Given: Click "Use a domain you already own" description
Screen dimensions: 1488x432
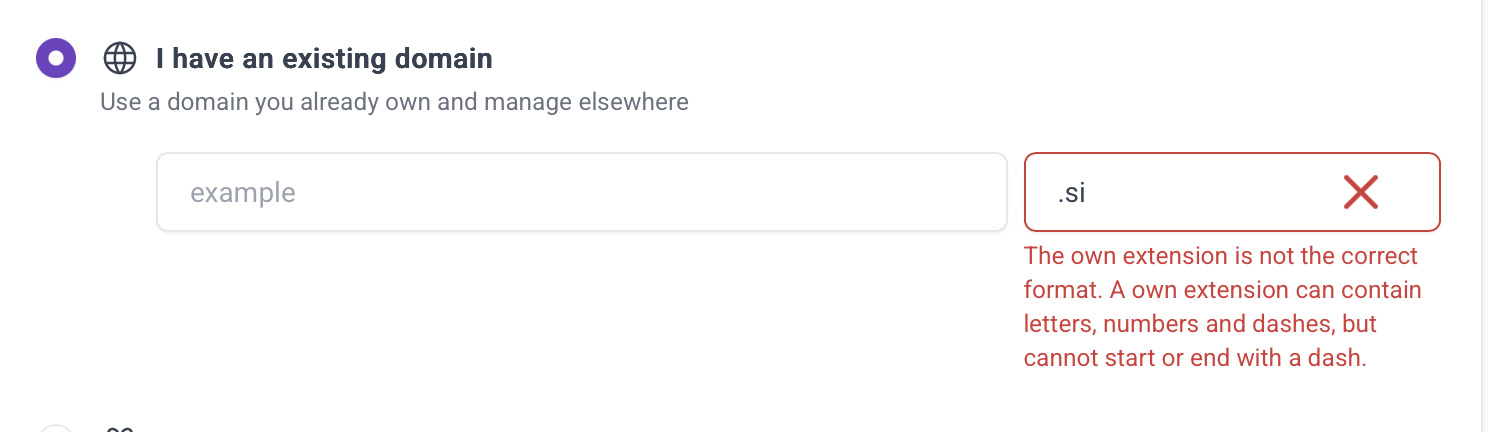Looking at the screenshot, I should (300, 102).
